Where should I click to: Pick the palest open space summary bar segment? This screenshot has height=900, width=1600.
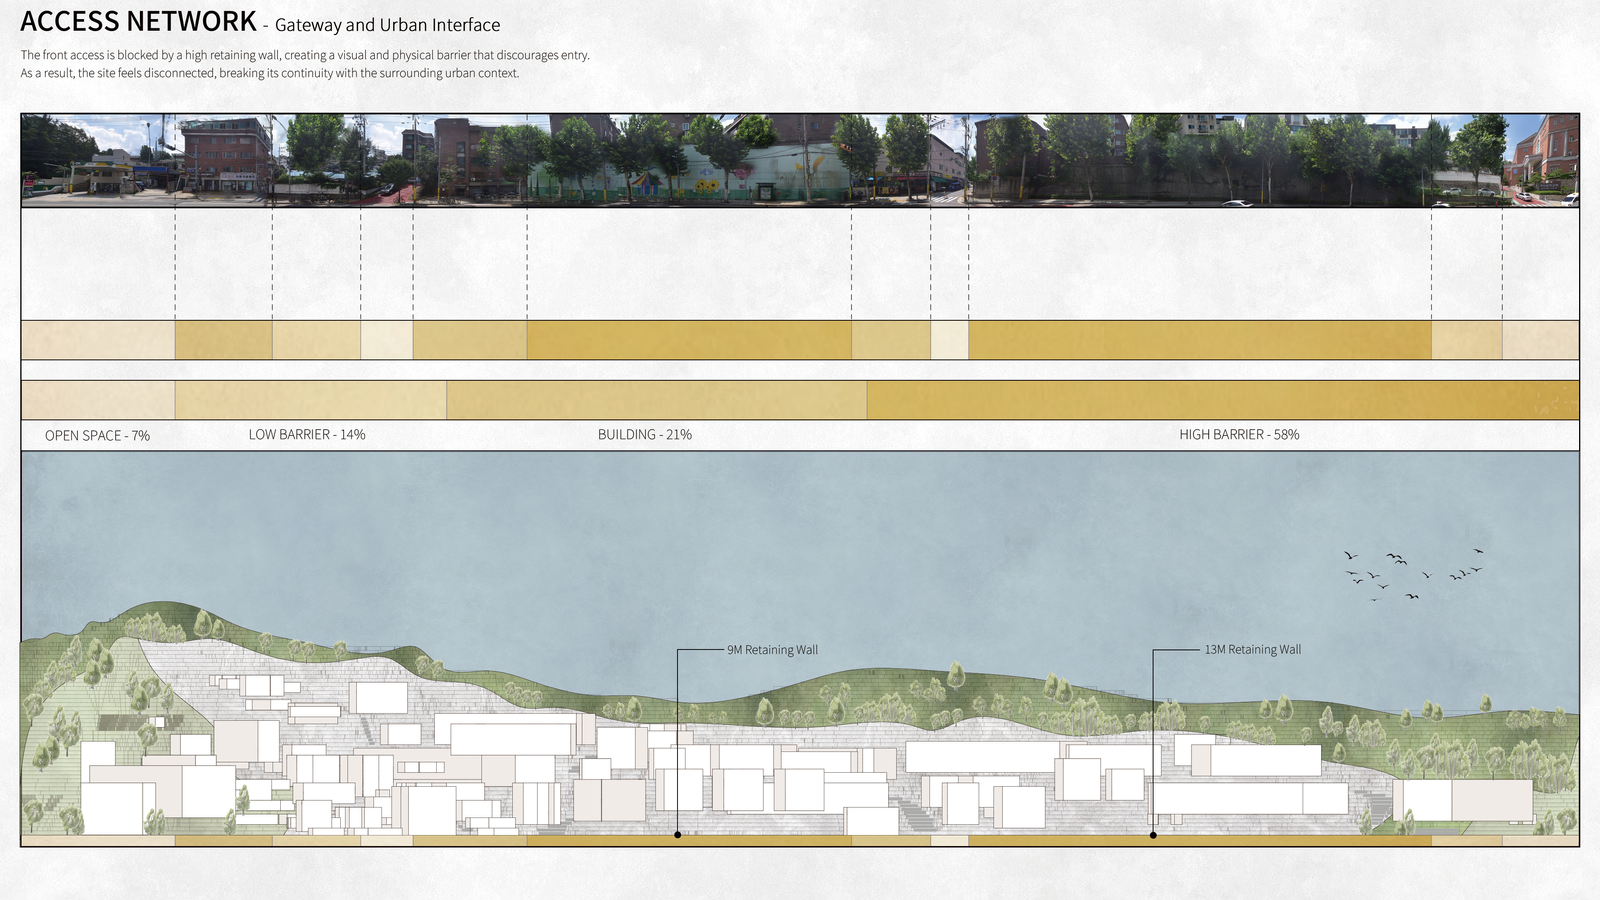click(x=97, y=400)
